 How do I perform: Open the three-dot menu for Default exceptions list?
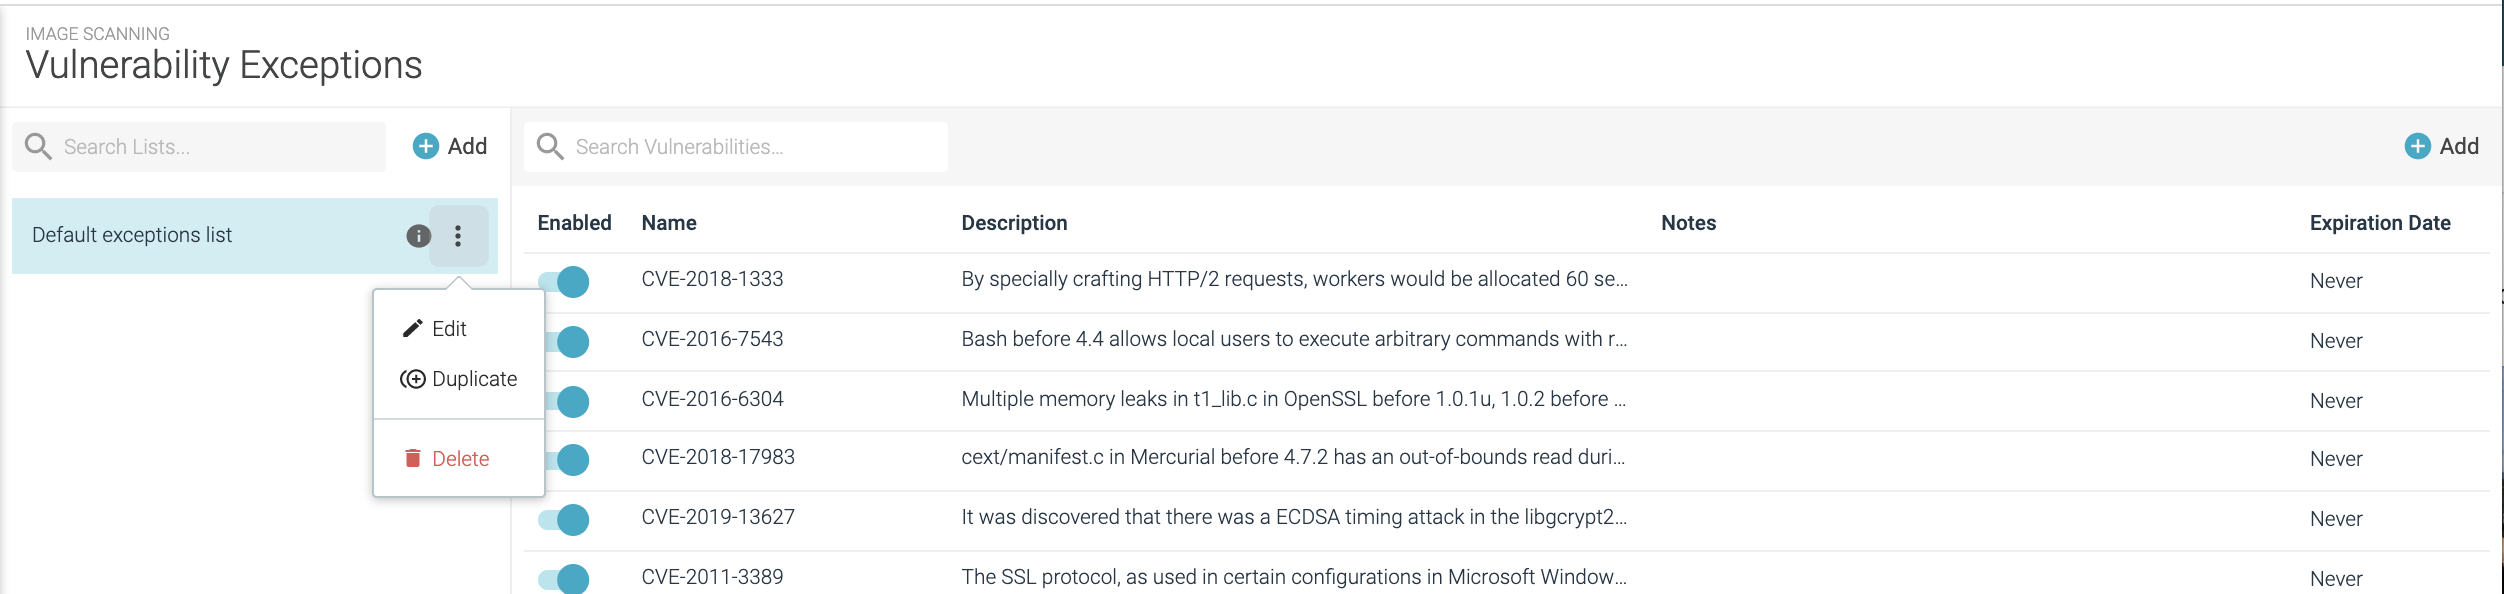(458, 236)
